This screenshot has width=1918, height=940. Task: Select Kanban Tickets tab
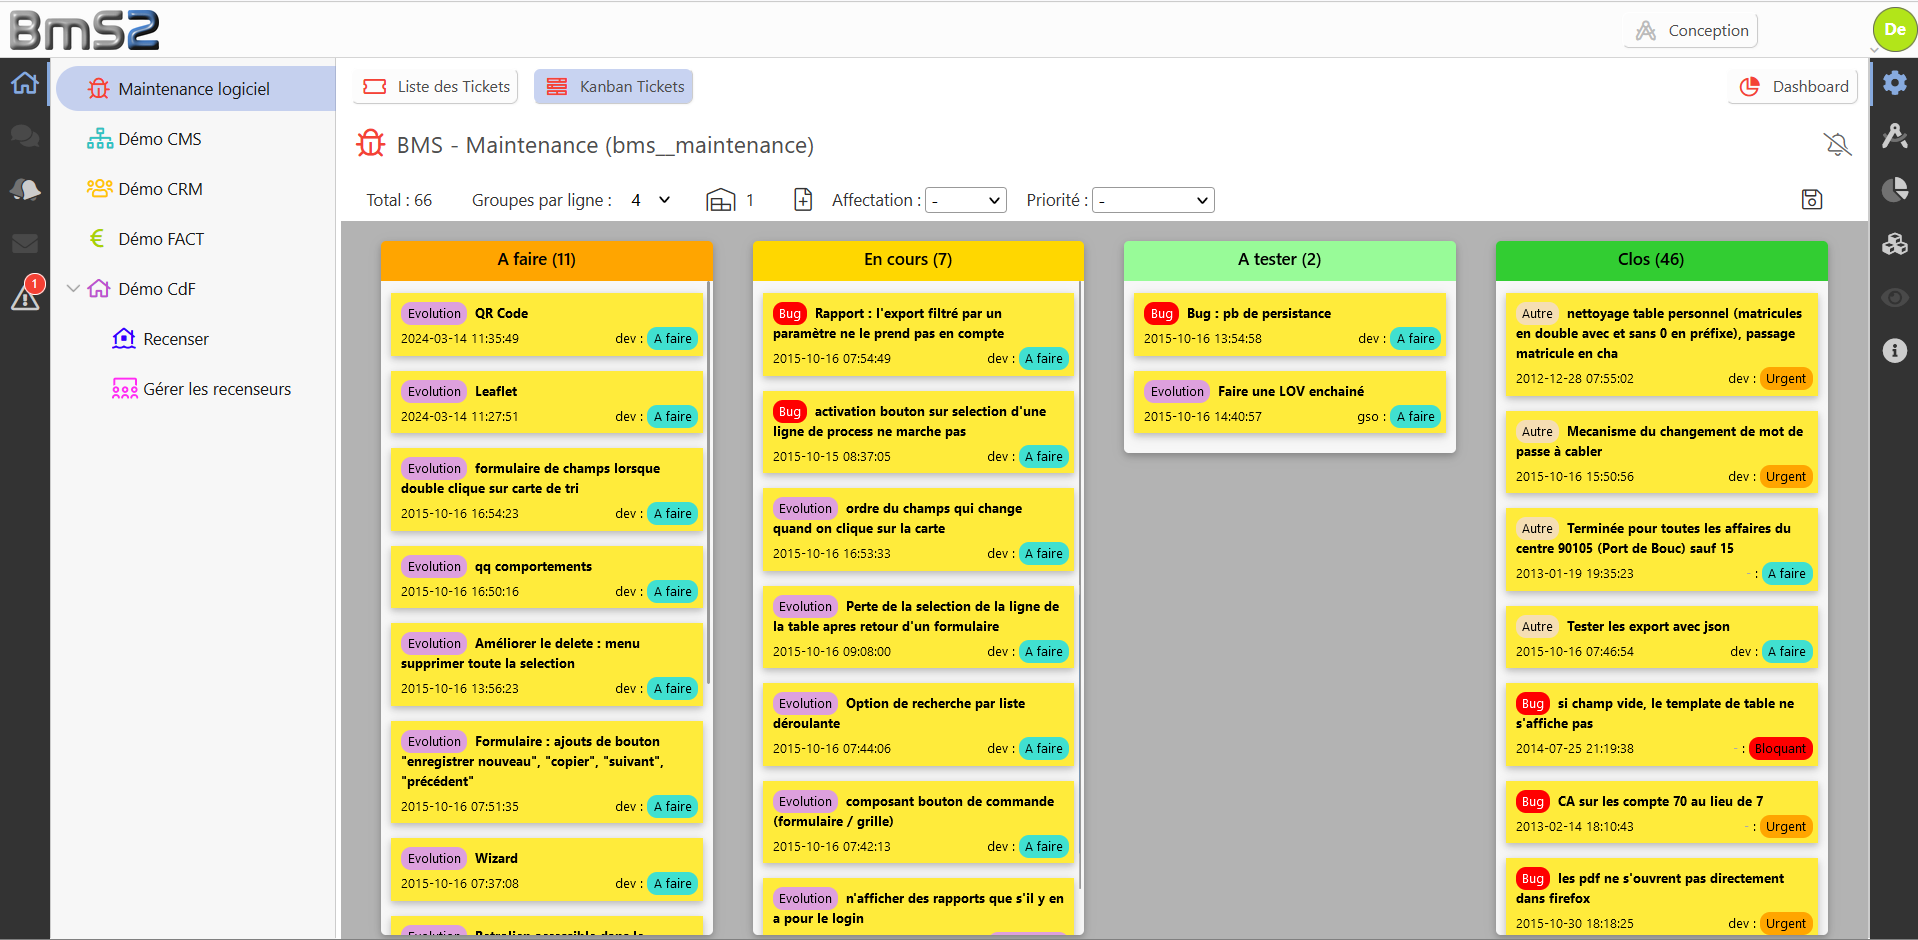pyautogui.click(x=613, y=87)
